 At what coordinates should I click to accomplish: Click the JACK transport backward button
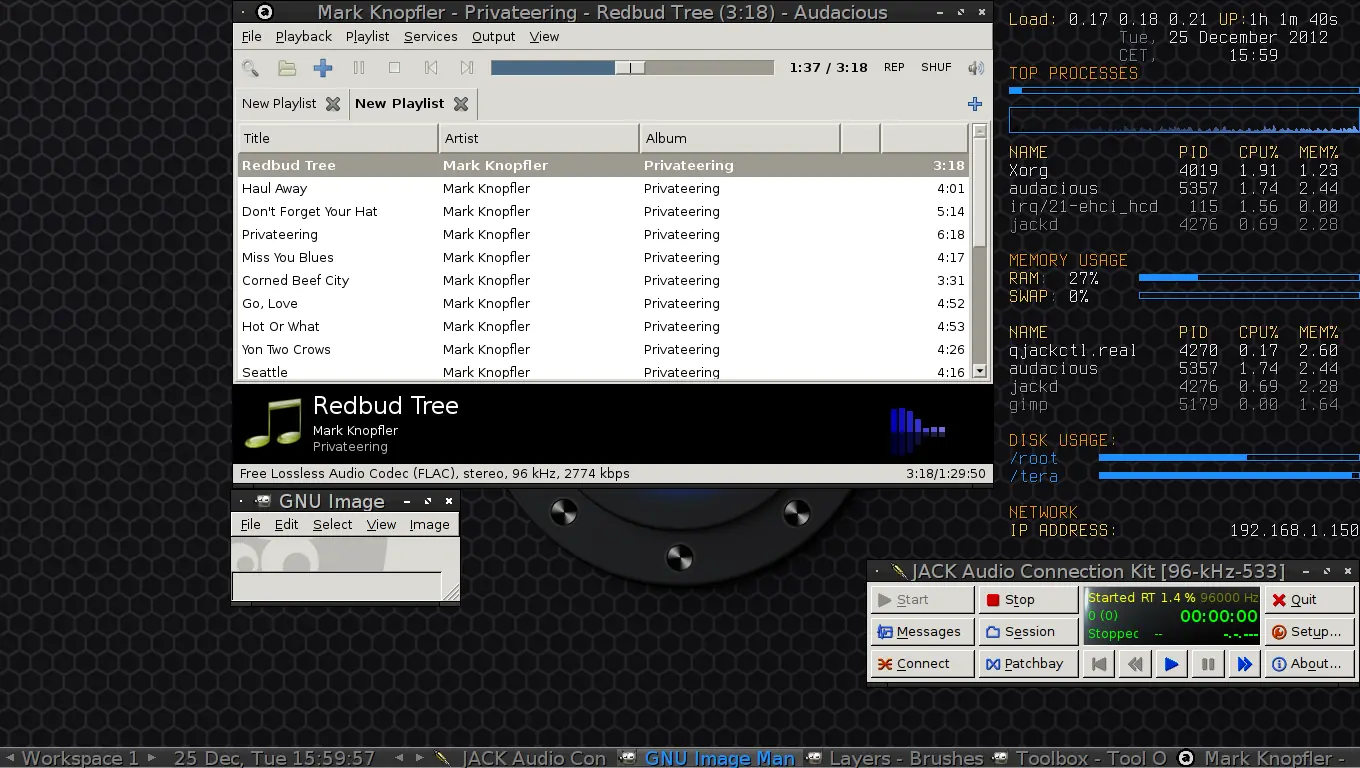click(1135, 664)
